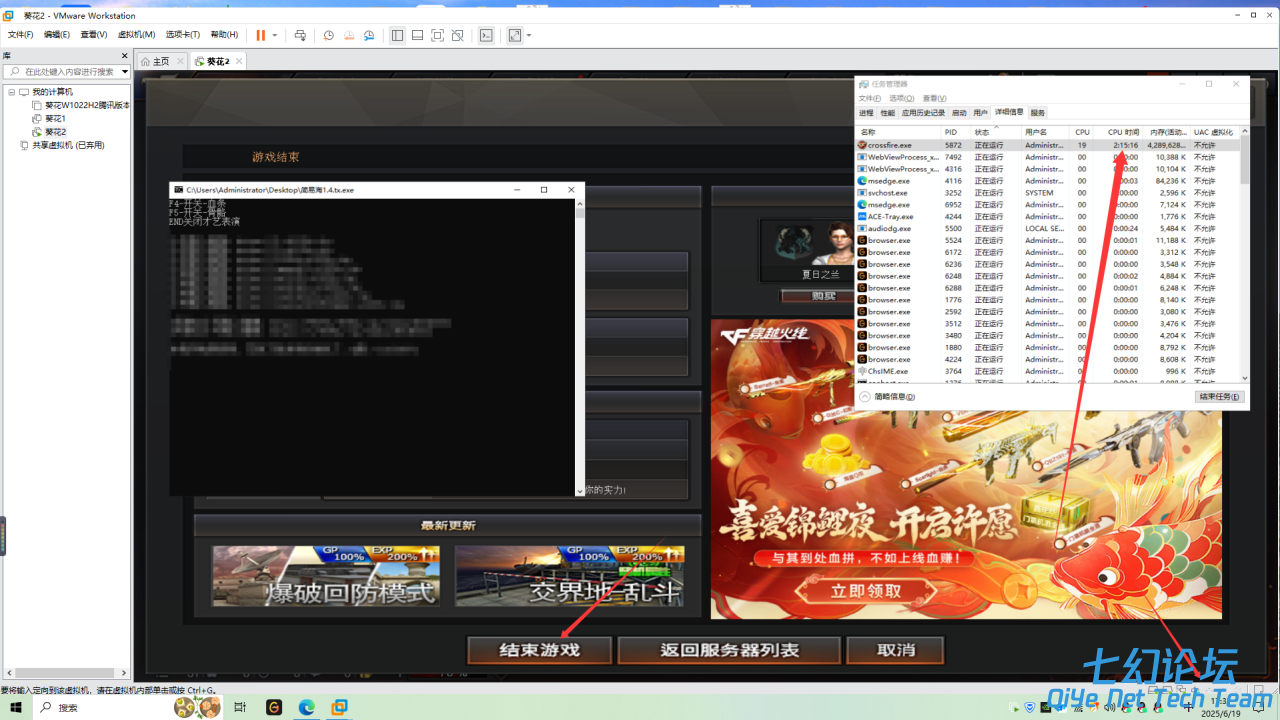The width and height of the screenshot is (1280, 720).
Task: Open VMware 查看(V) menu
Action: point(94,35)
